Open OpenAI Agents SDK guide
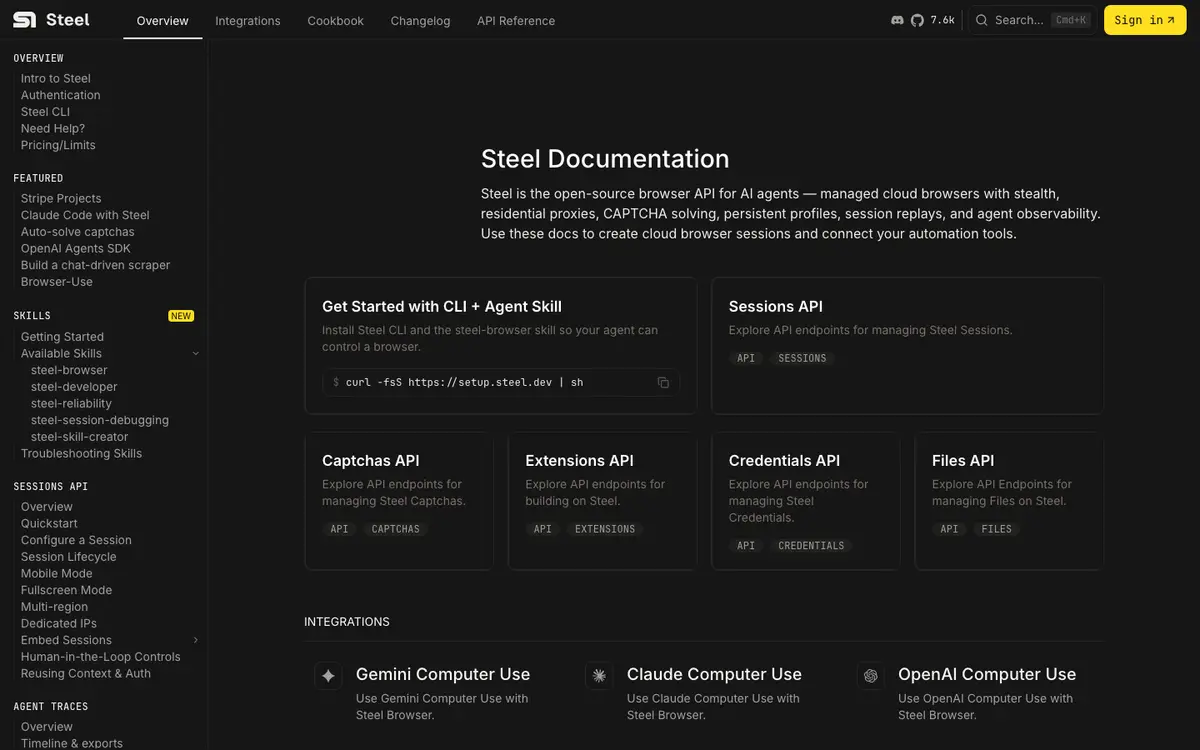 coord(76,248)
